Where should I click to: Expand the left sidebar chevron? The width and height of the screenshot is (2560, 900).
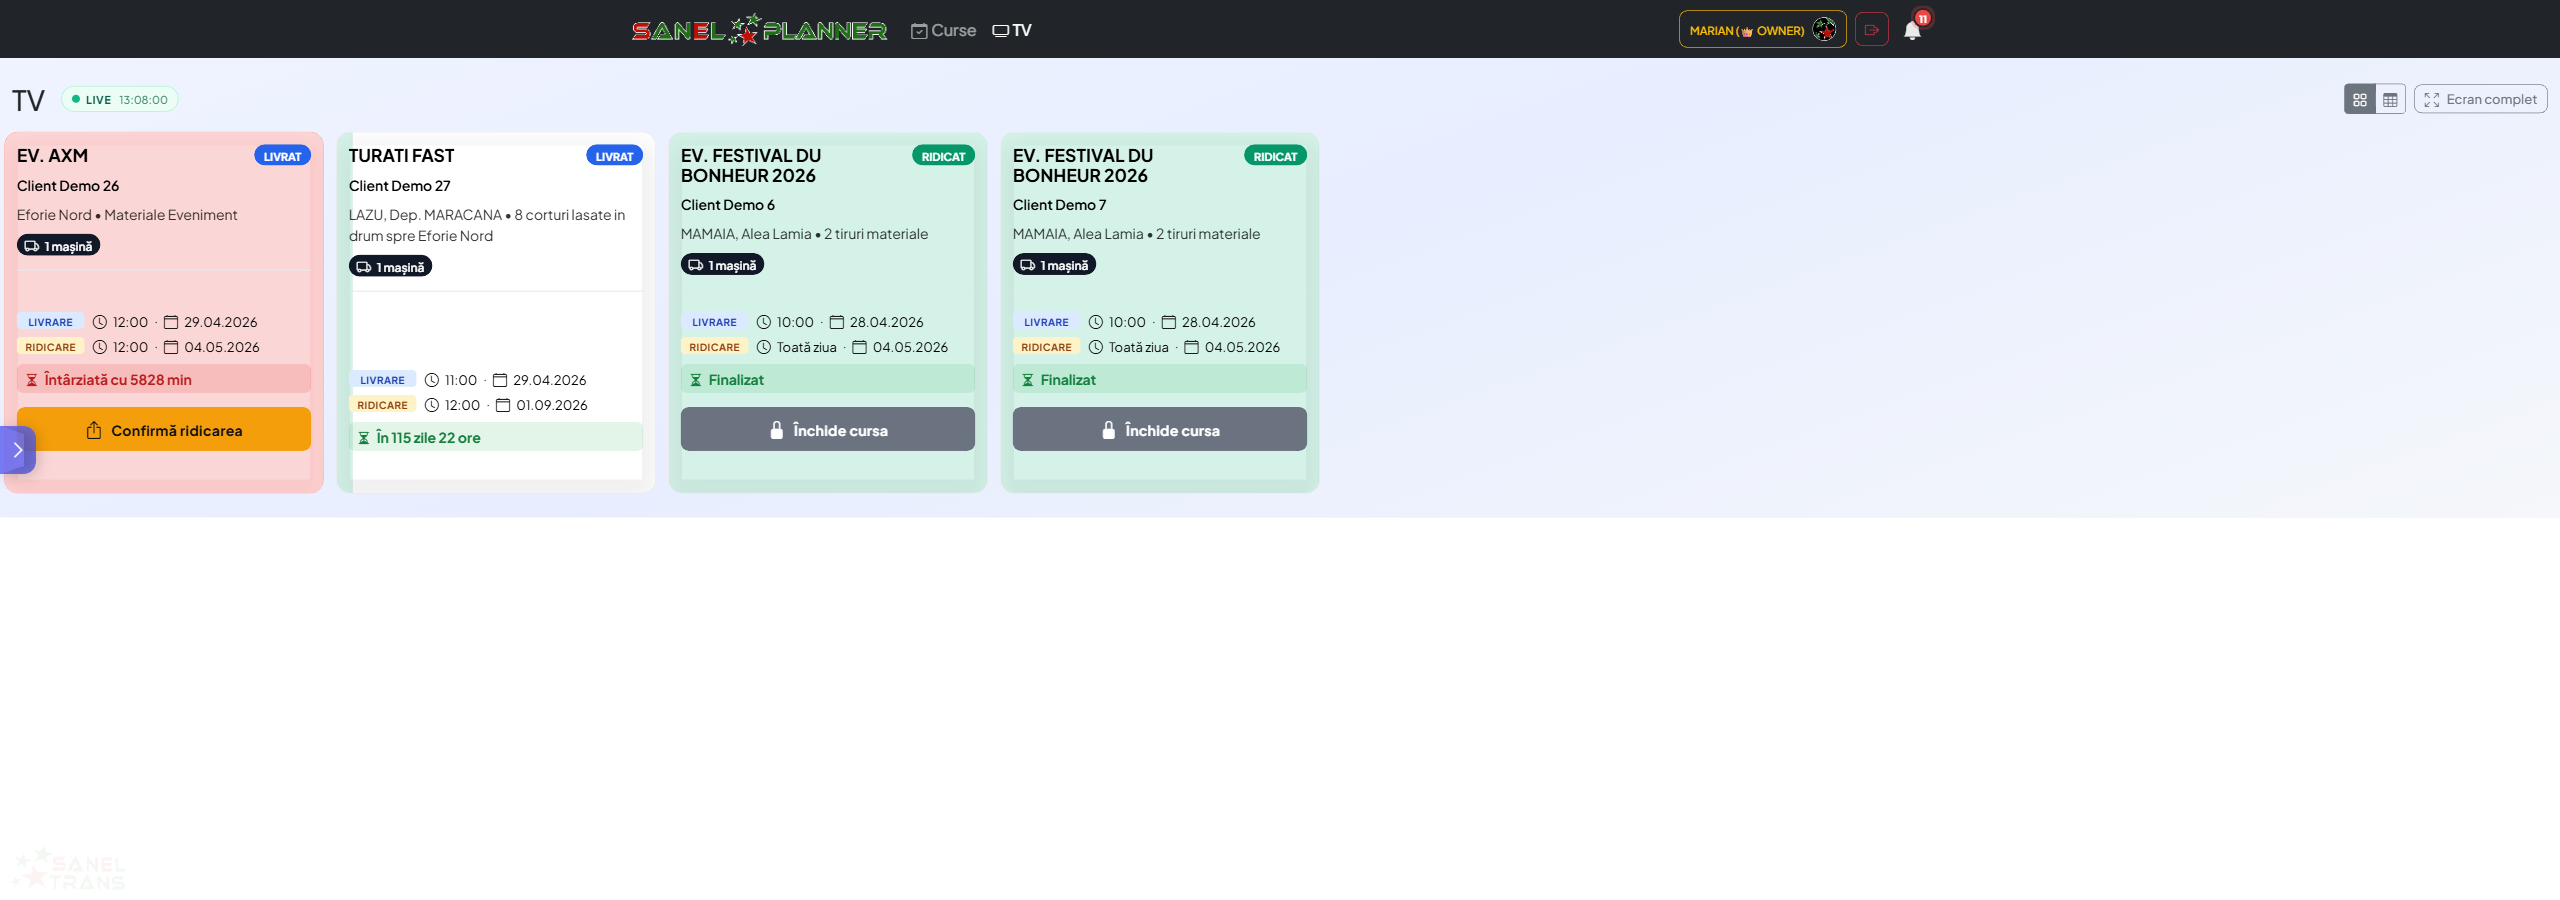[17, 450]
